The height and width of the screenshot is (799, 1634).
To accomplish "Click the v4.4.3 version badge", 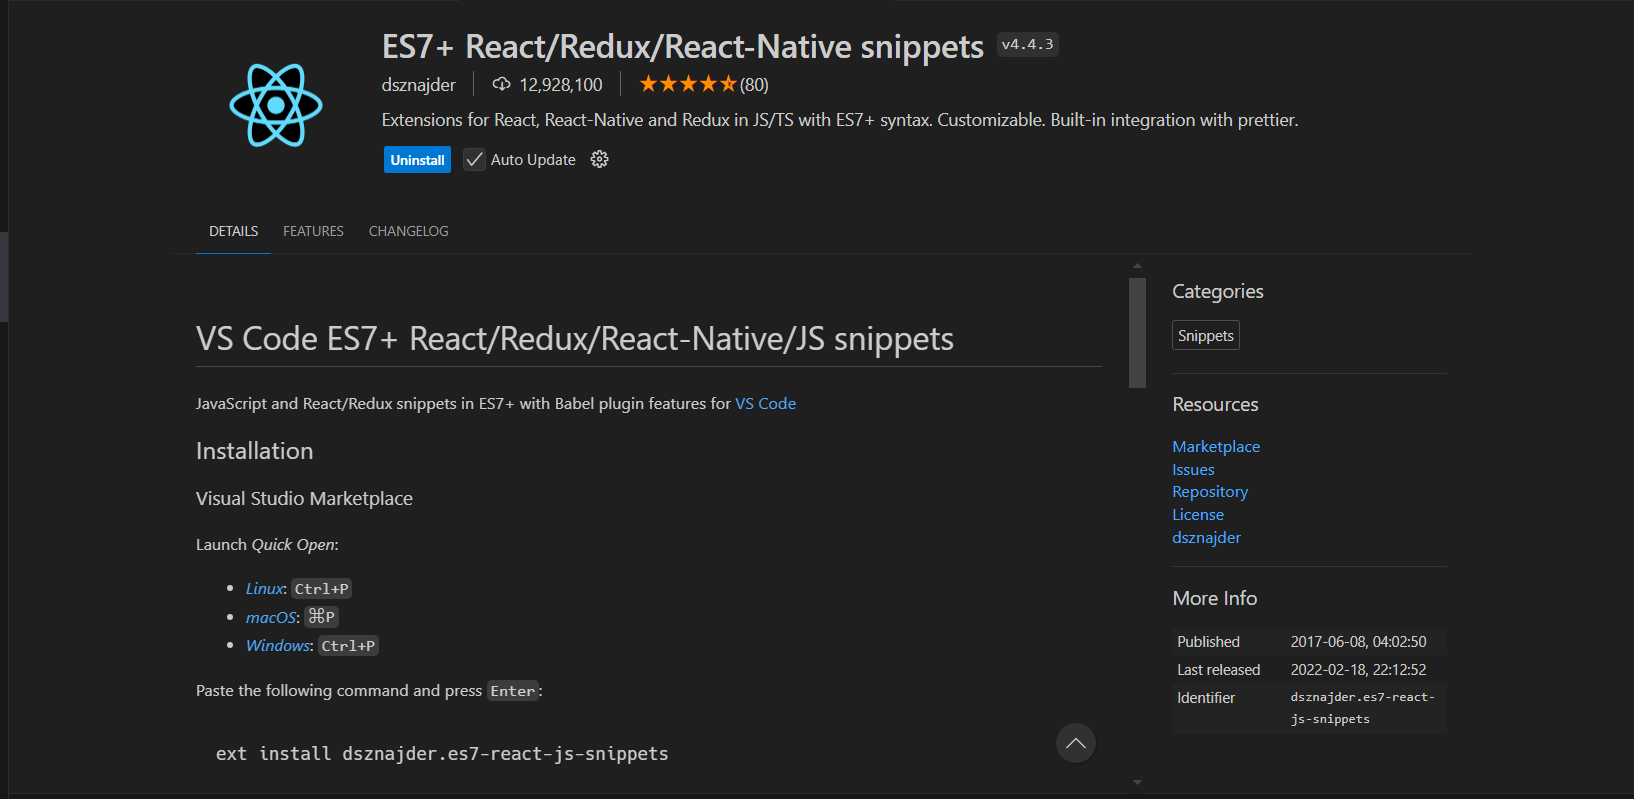I will click(x=1027, y=45).
